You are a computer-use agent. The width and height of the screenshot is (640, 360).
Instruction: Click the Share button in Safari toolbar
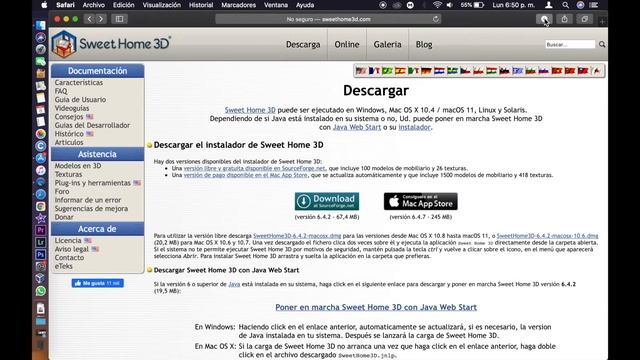pyautogui.click(x=564, y=19)
